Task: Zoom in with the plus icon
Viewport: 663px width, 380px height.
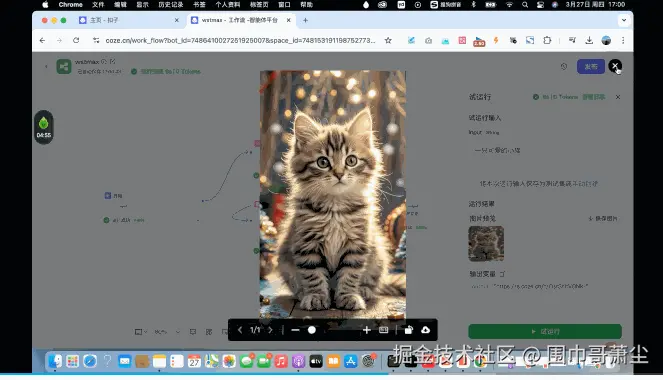Action: (x=367, y=330)
